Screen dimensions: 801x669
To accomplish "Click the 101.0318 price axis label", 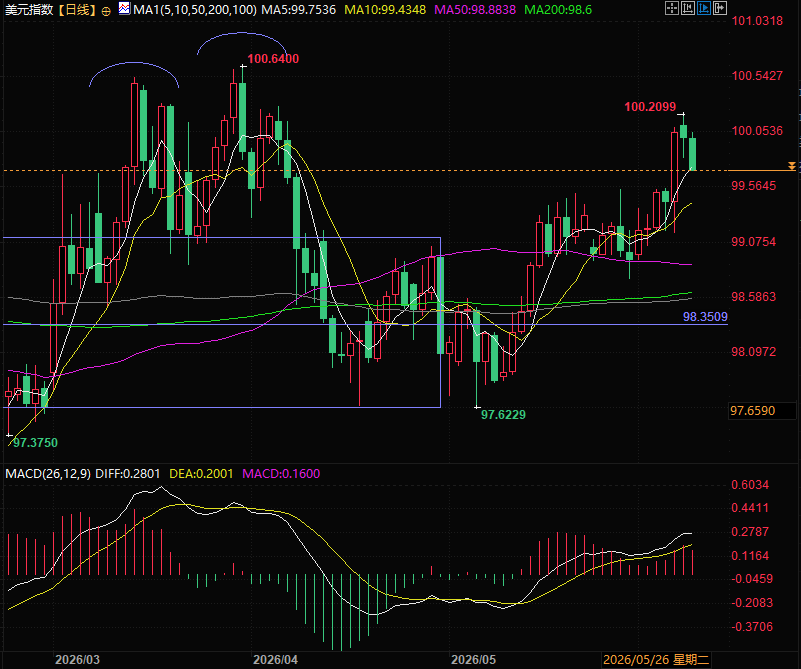I will tap(757, 21).
